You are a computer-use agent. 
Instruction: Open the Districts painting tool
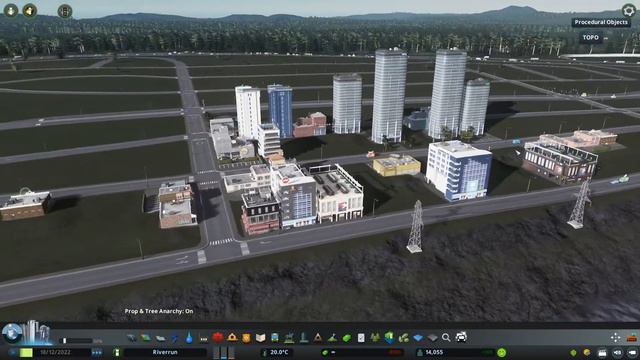(x=160, y=338)
